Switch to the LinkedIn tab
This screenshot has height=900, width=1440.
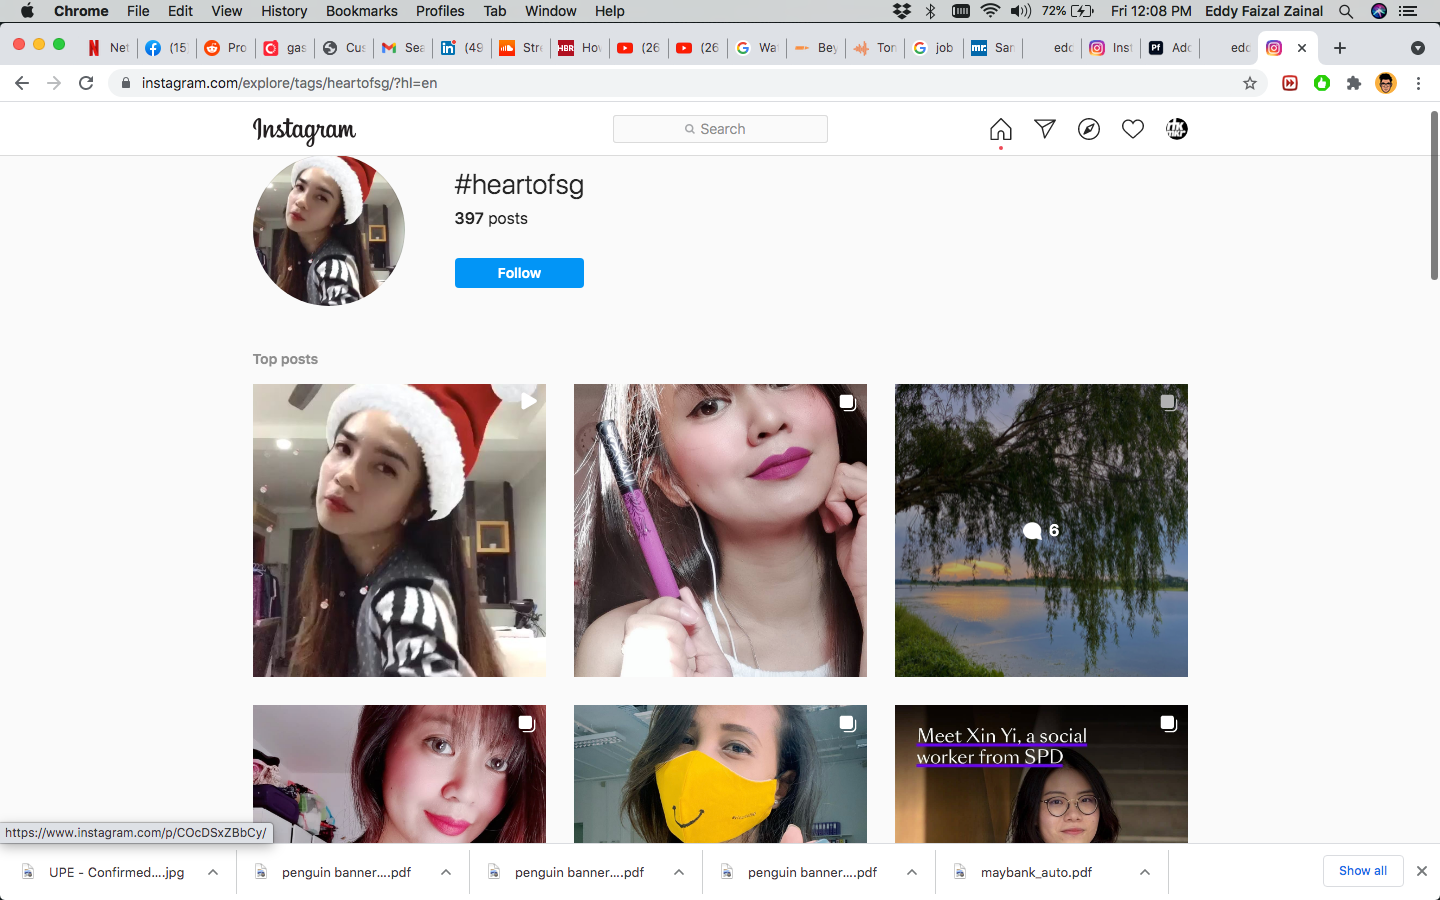462,48
